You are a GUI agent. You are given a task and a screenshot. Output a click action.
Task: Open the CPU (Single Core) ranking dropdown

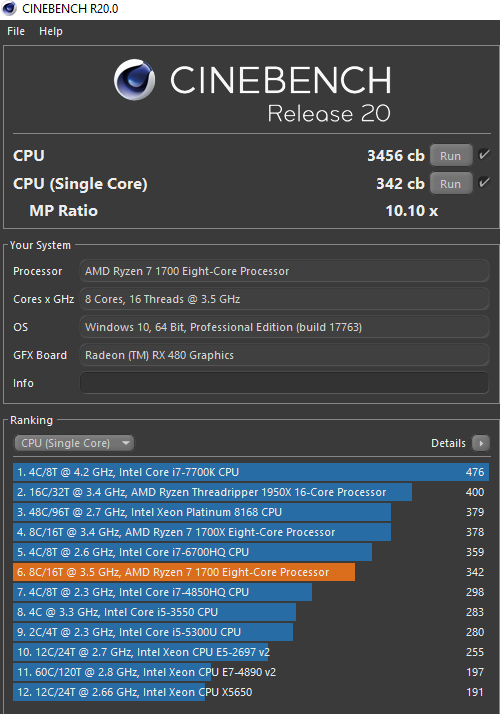tap(74, 443)
